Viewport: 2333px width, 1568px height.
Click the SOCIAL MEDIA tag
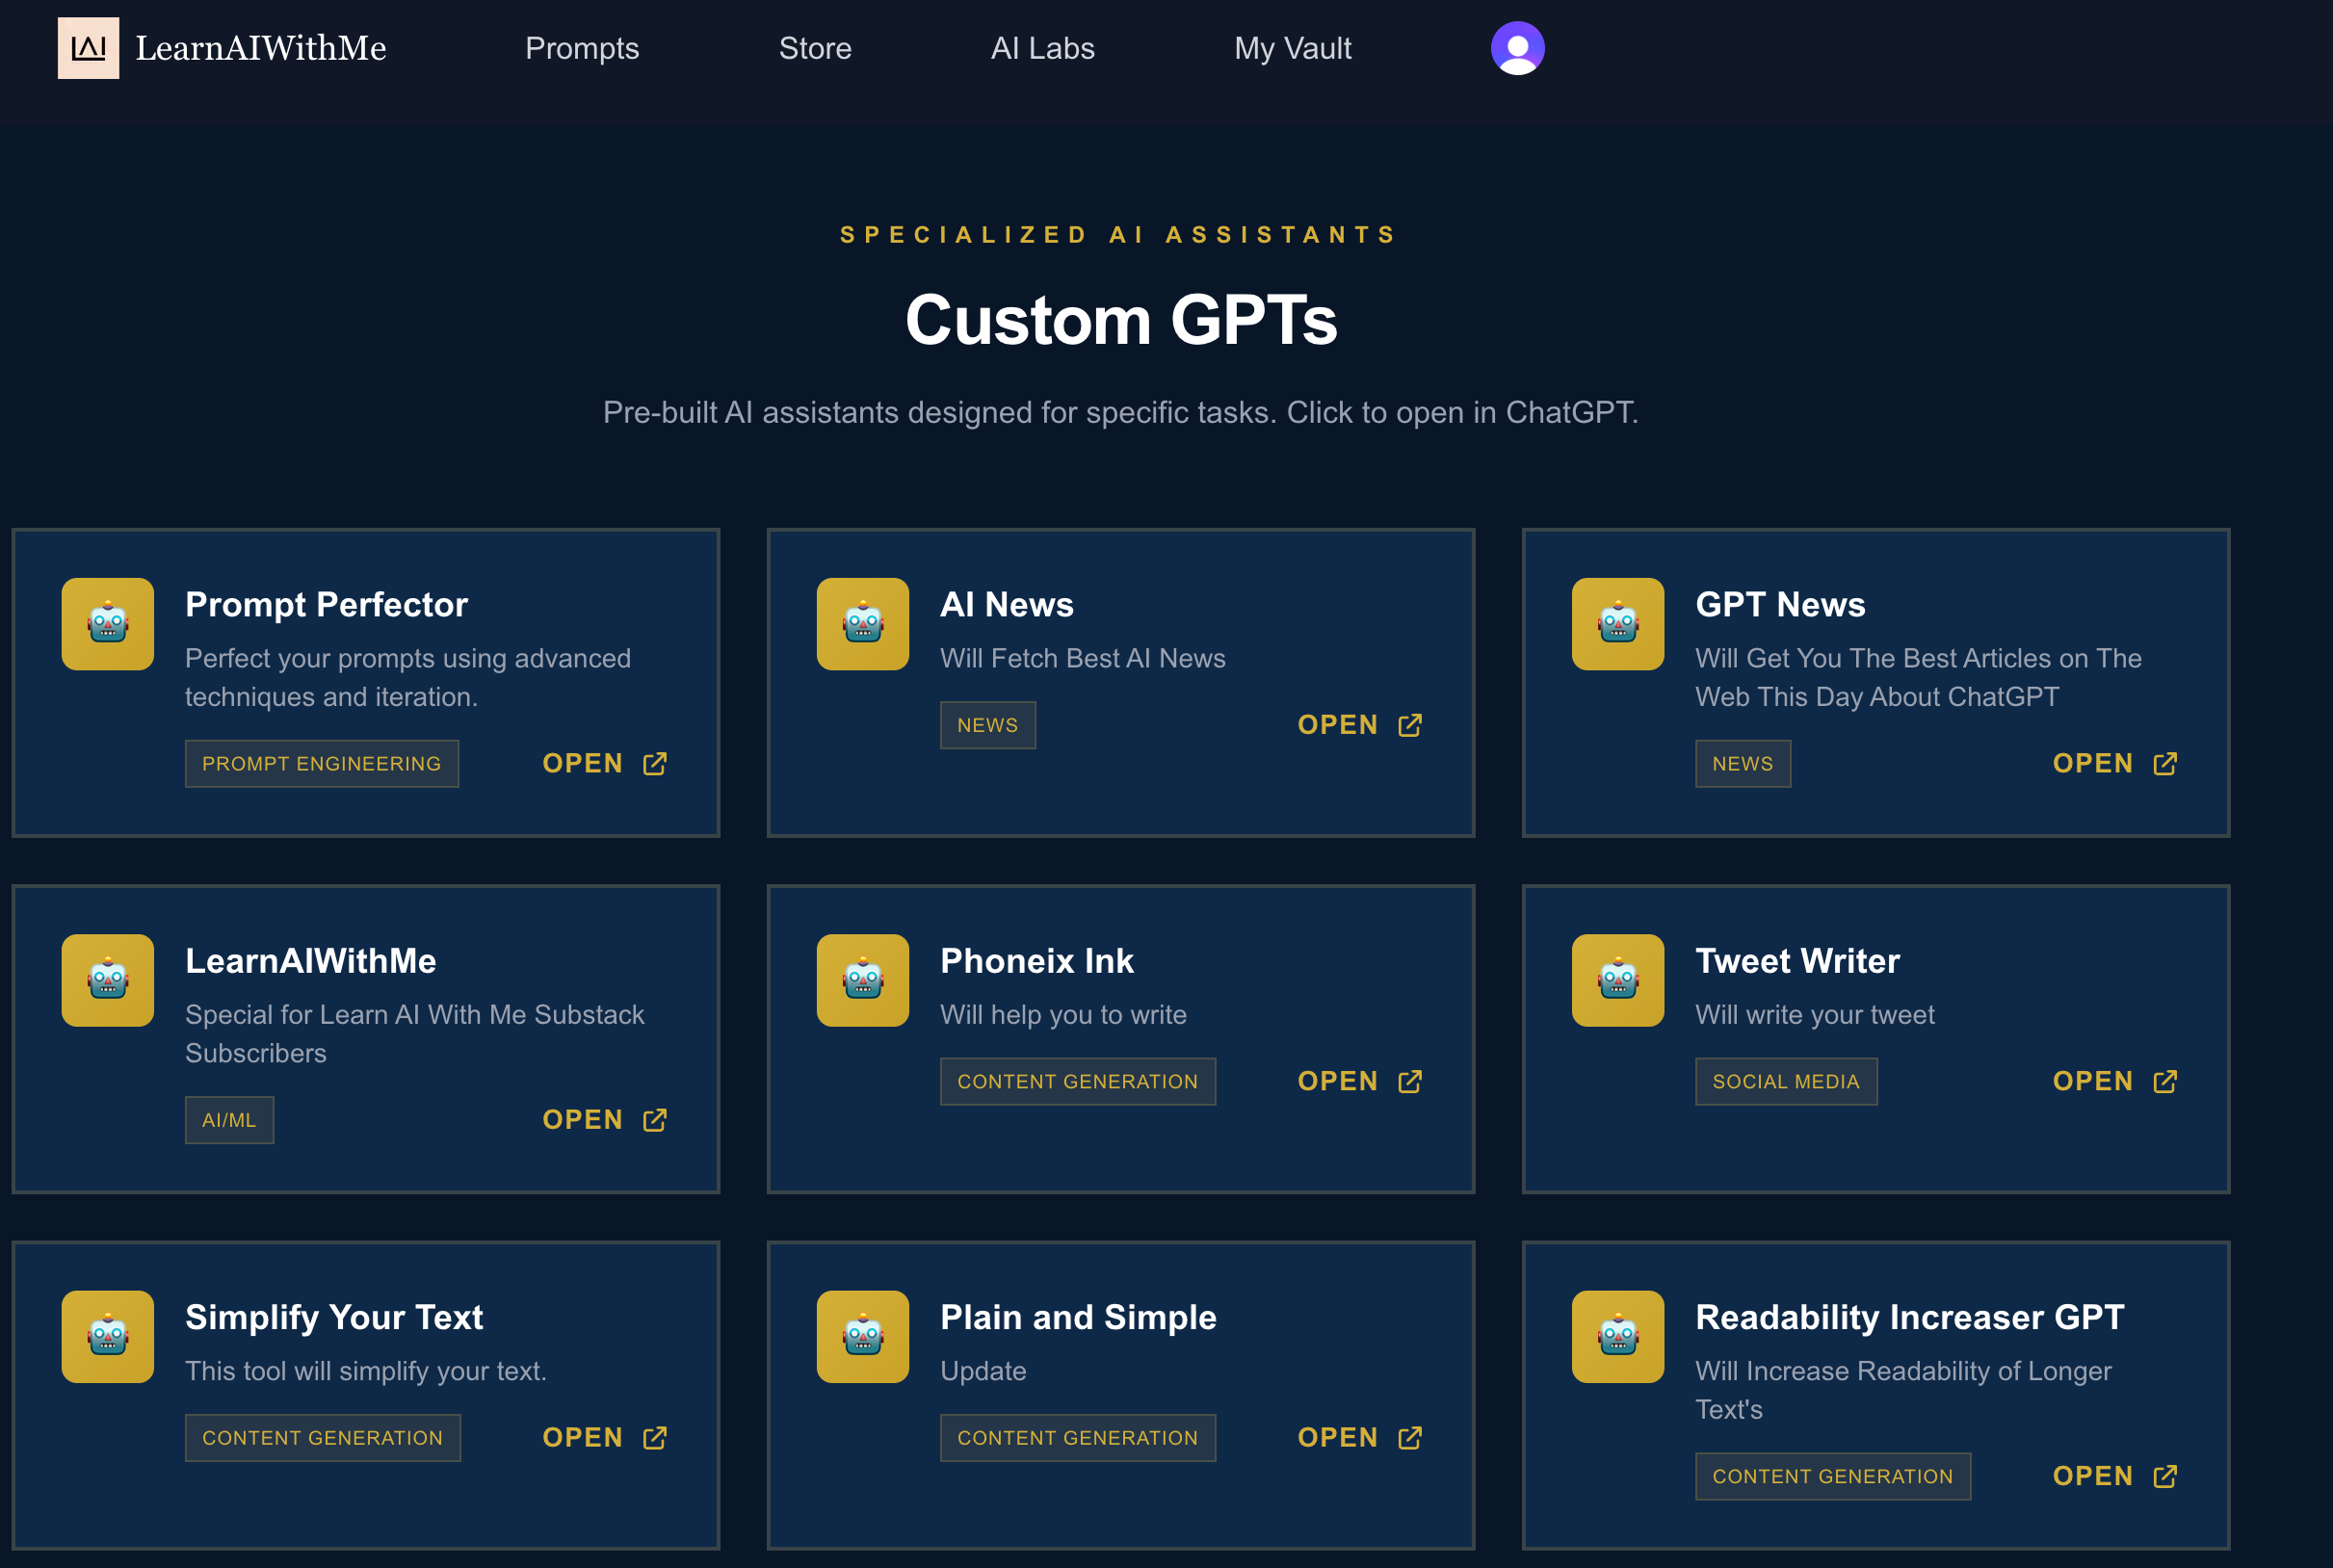coord(1785,1081)
